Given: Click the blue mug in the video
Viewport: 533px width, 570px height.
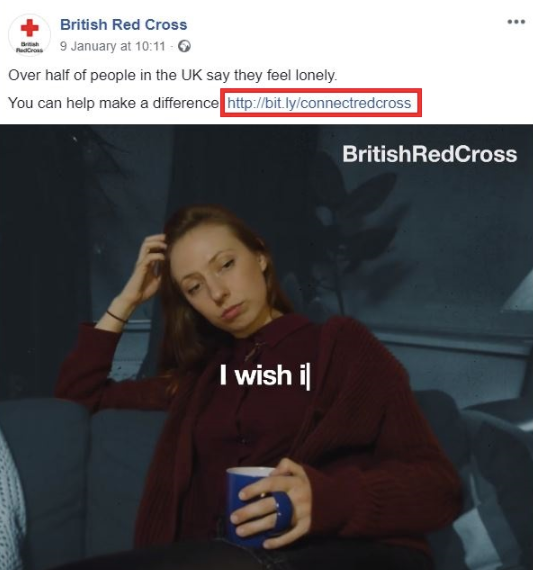Looking at the screenshot, I should 258,506.
